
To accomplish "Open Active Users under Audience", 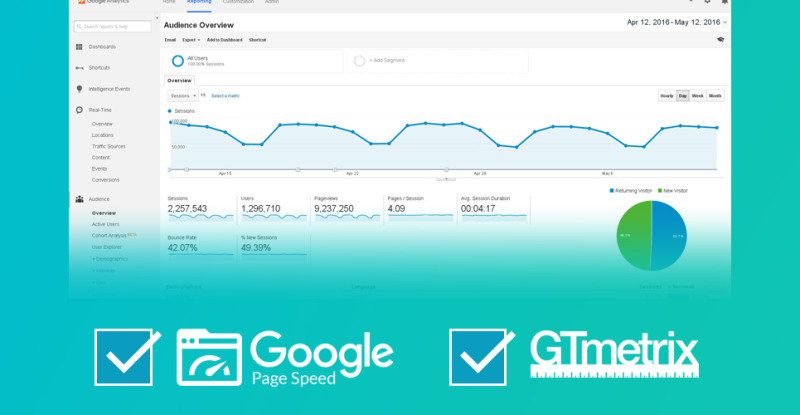I will coord(106,225).
